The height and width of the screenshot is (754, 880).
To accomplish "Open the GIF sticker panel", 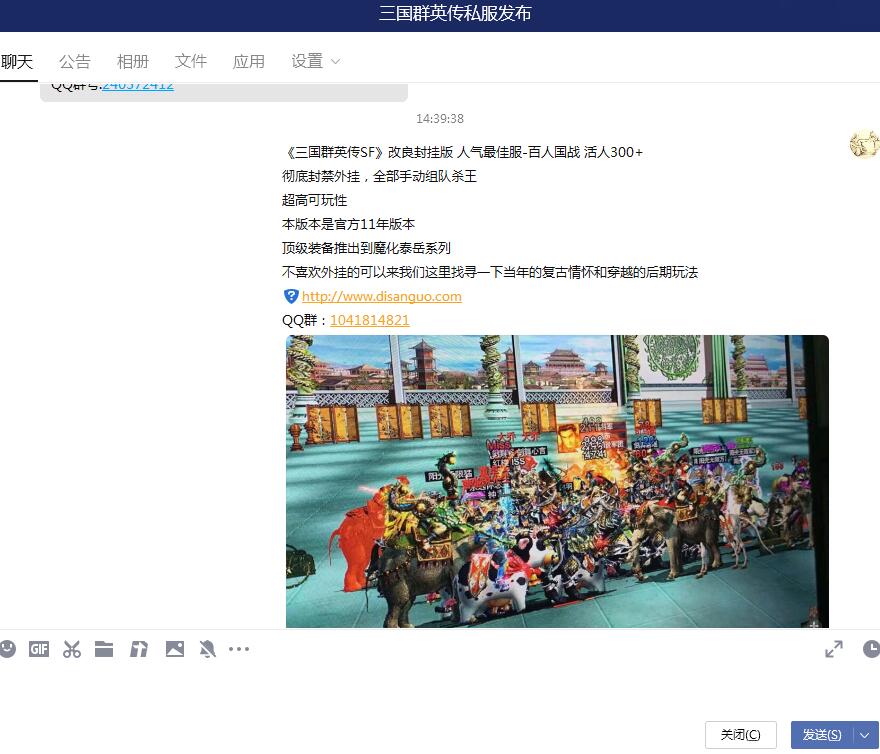I will tap(39, 649).
